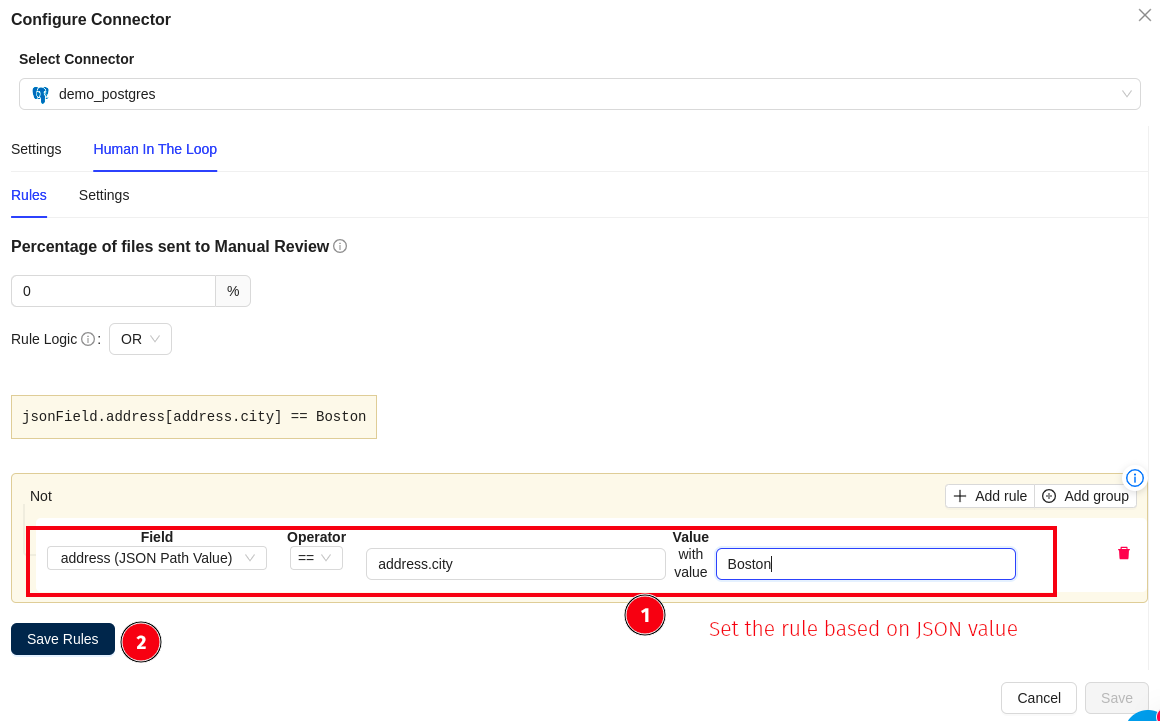Click the Cancel button

(x=1038, y=698)
